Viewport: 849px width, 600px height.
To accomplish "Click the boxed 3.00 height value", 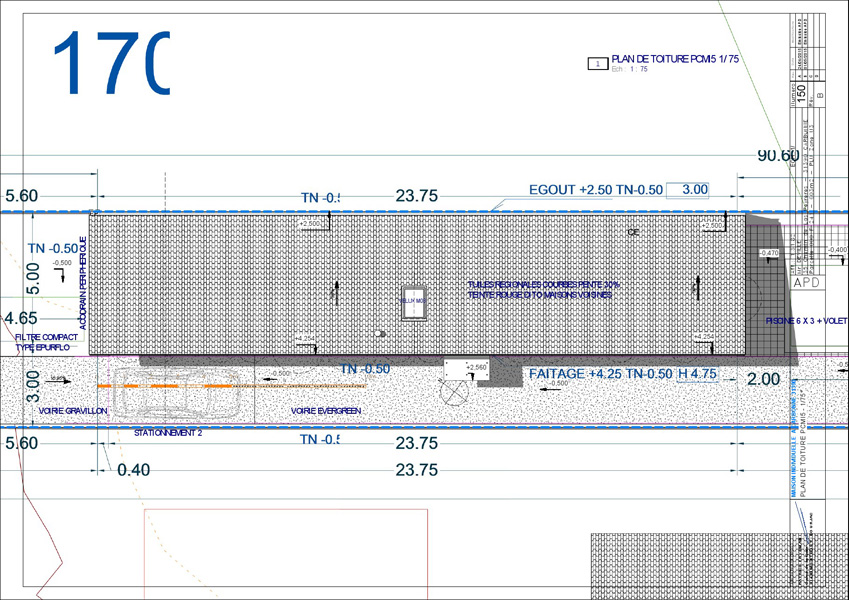I will click(694, 189).
